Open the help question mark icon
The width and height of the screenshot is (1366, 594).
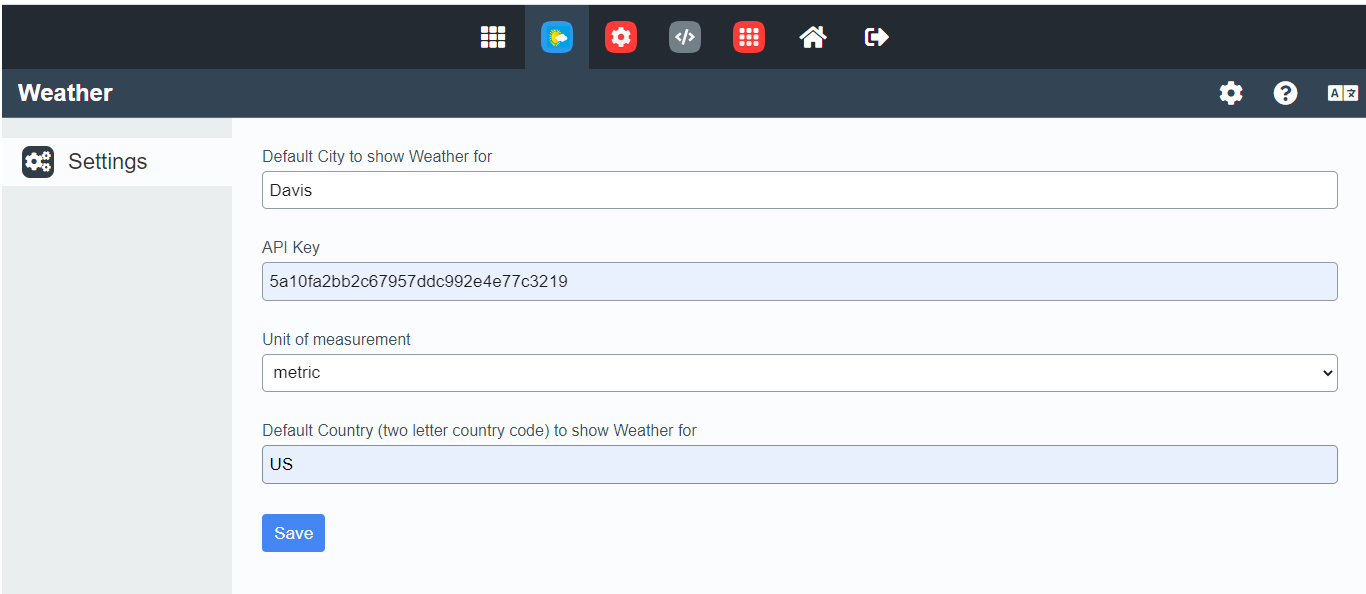(1285, 93)
